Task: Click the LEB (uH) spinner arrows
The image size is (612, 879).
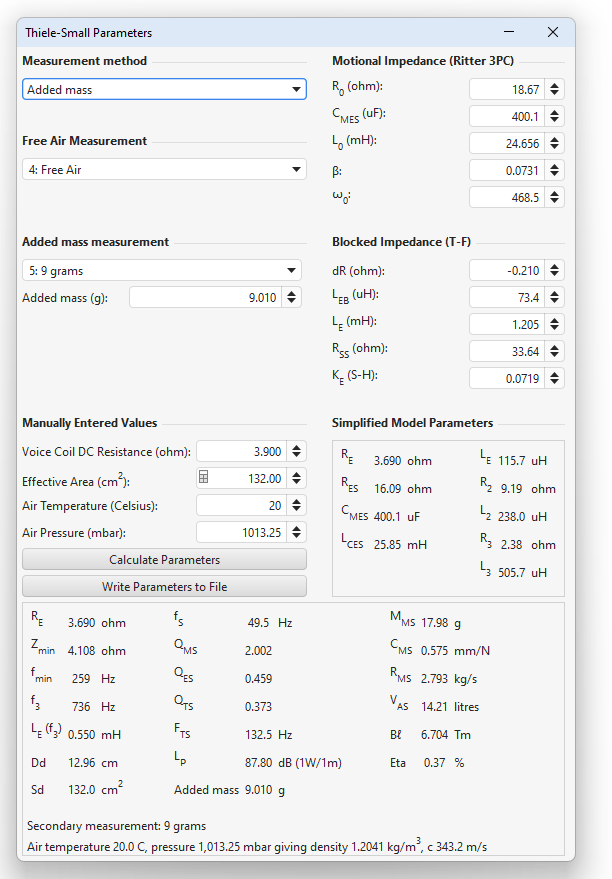Action: [554, 298]
